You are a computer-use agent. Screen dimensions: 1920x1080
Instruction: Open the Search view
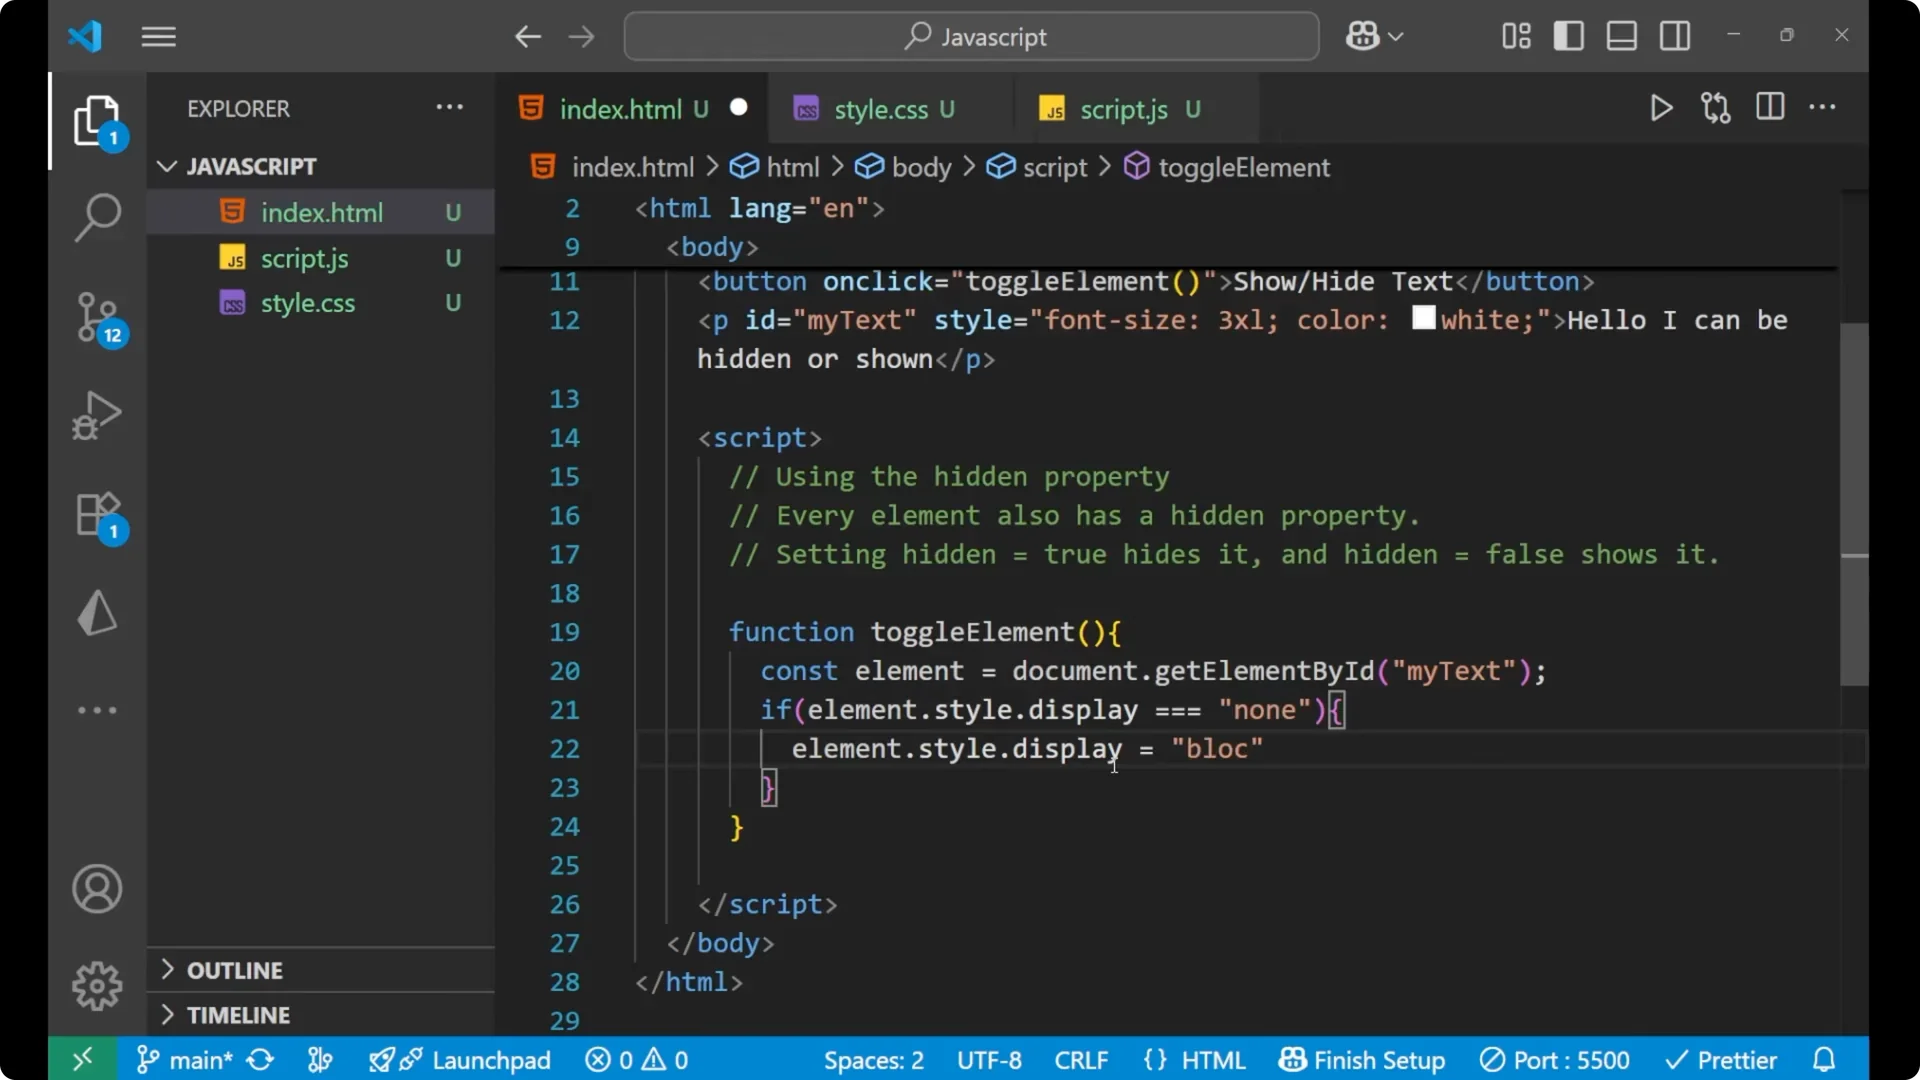[97, 217]
